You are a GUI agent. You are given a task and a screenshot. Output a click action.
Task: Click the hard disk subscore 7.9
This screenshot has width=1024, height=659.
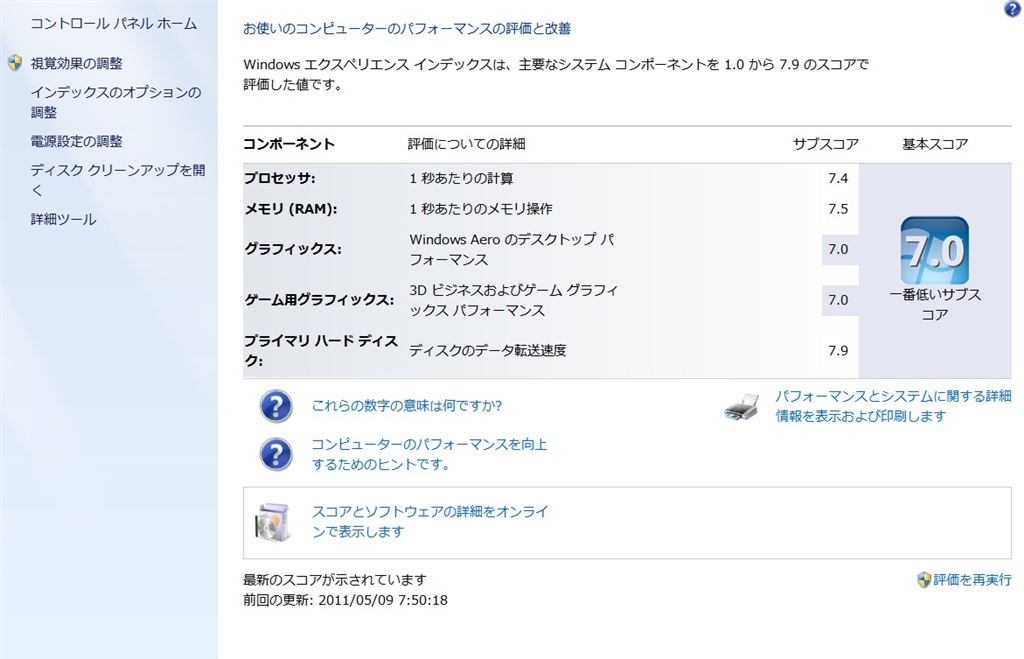pyautogui.click(x=838, y=351)
